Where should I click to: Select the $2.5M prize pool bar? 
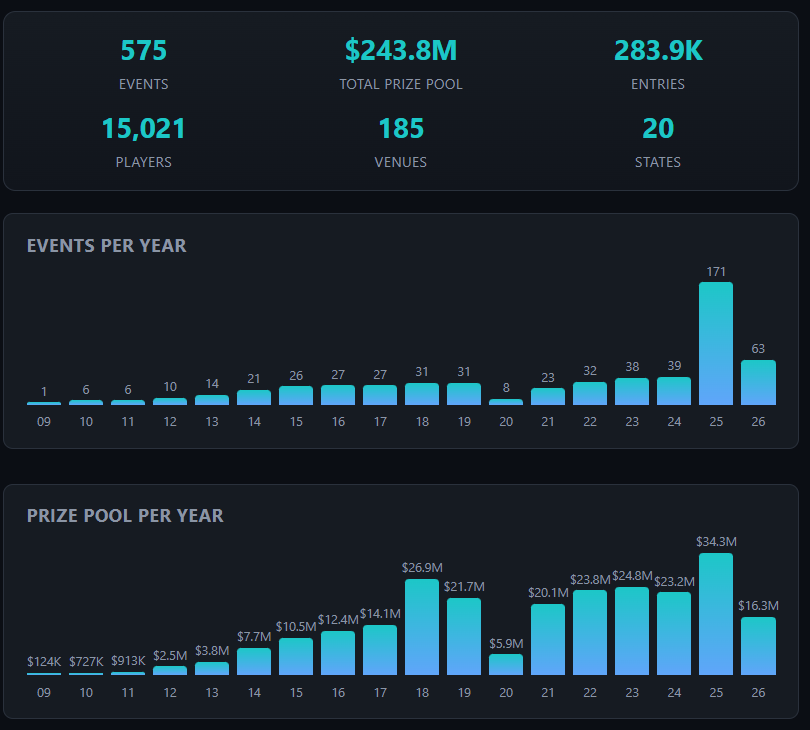[170, 671]
